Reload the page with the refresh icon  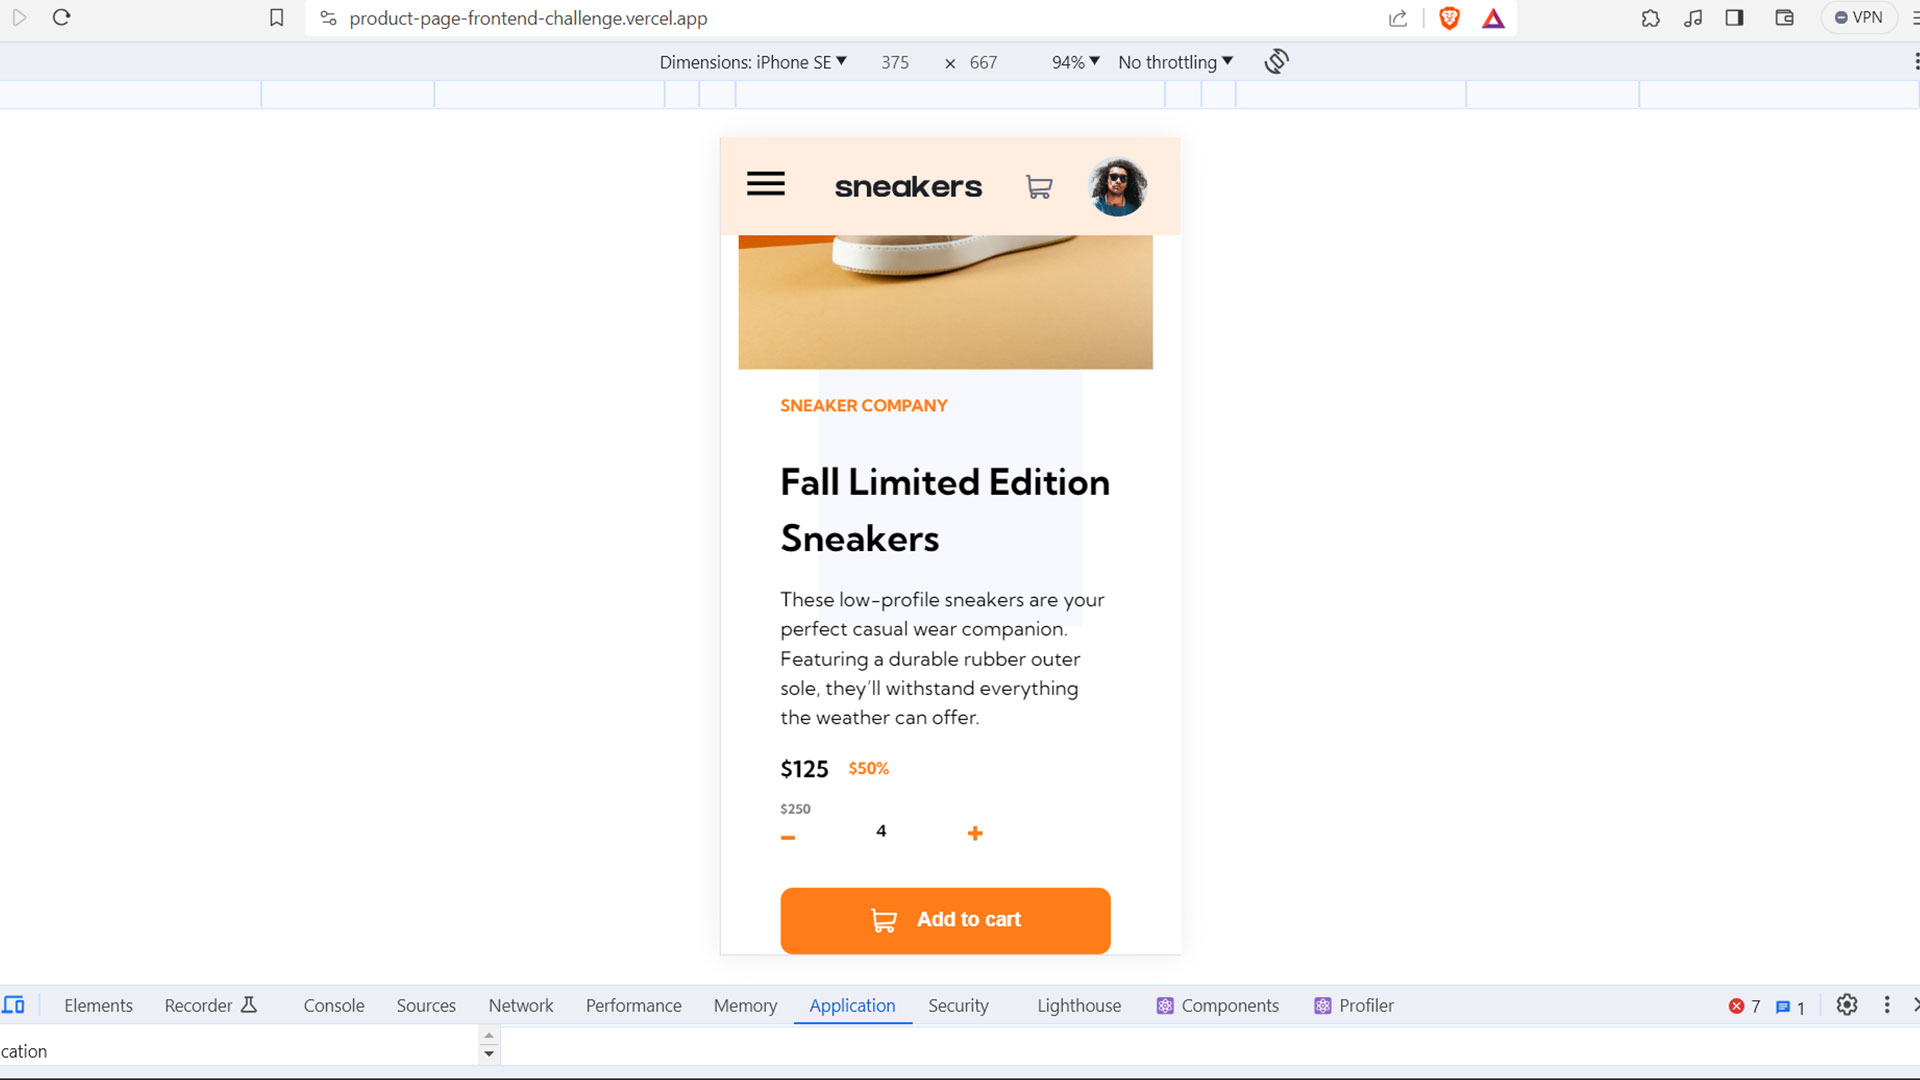pyautogui.click(x=61, y=17)
